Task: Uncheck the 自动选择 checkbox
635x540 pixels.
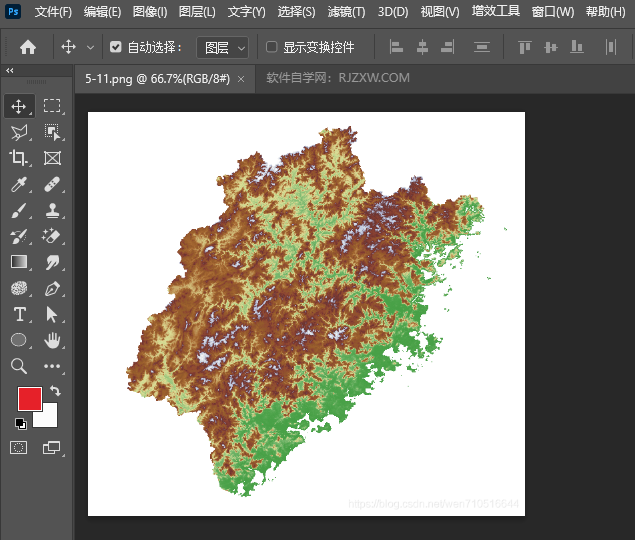Action: tap(115, 47)
